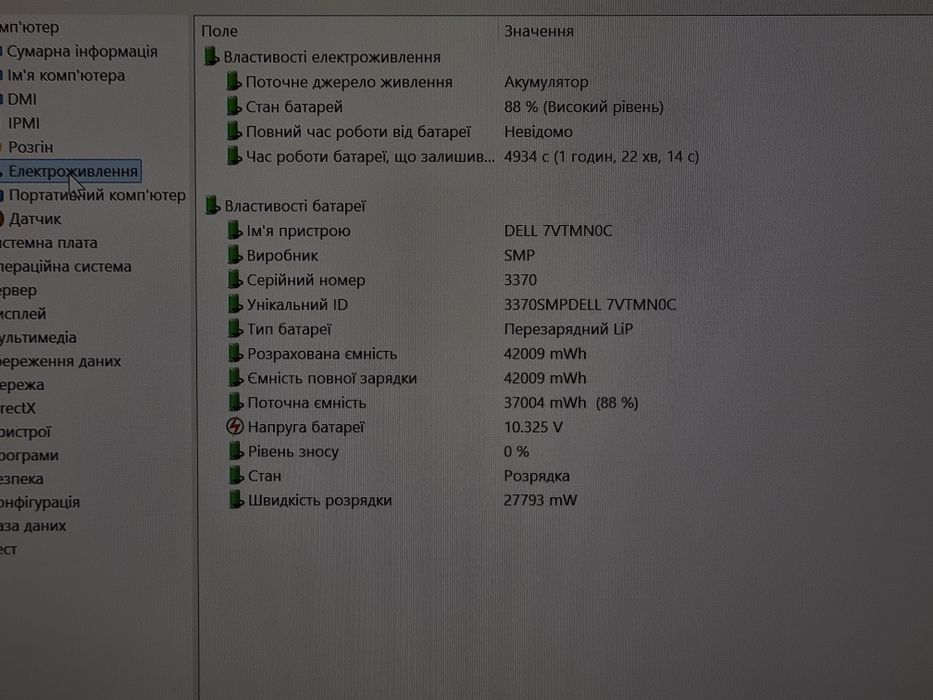Select the Напруга батареї row label
This screenshot has width=933, height=700.
pyautogui.click(x=306, y=427)
